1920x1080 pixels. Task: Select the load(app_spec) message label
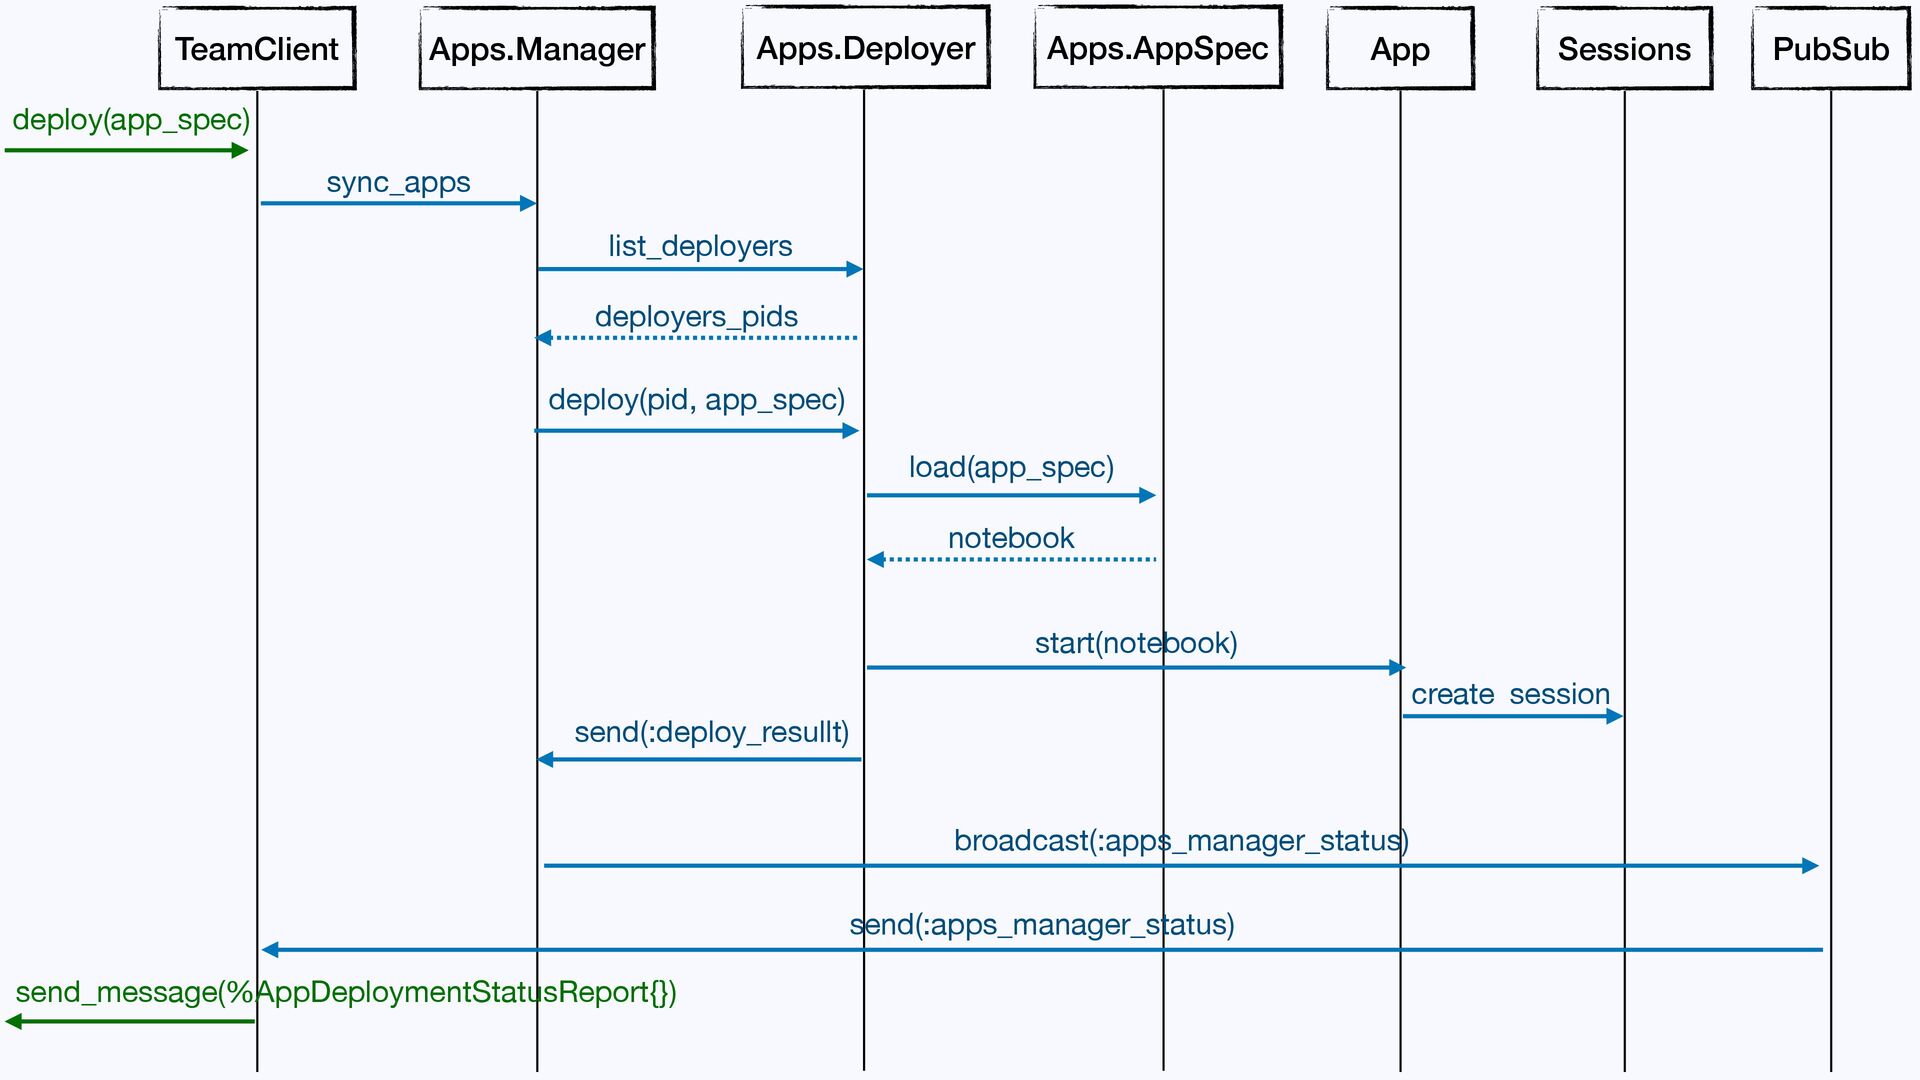1011,467
